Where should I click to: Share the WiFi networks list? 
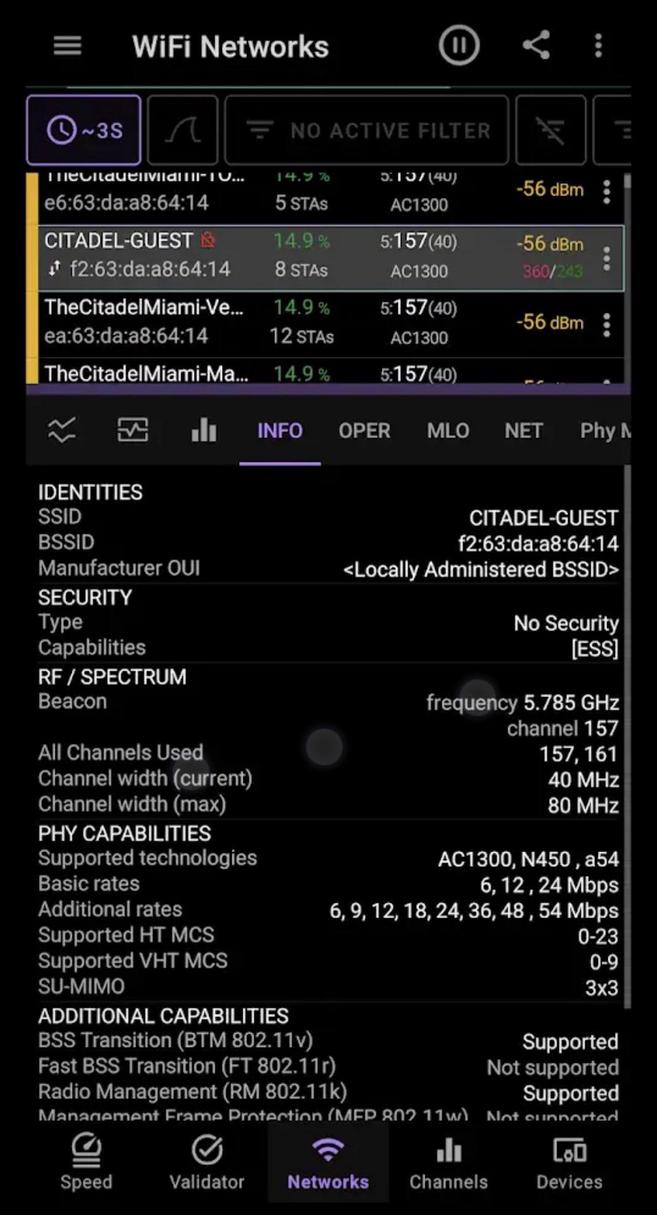pos(536,45)
